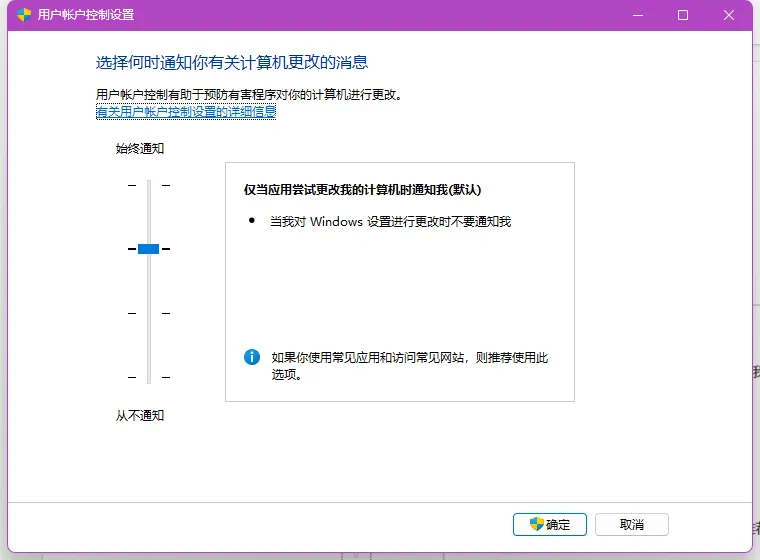Open the detailed UAC settings info link
The width and height of the screenshot is (760, 560).
[186, 112]
